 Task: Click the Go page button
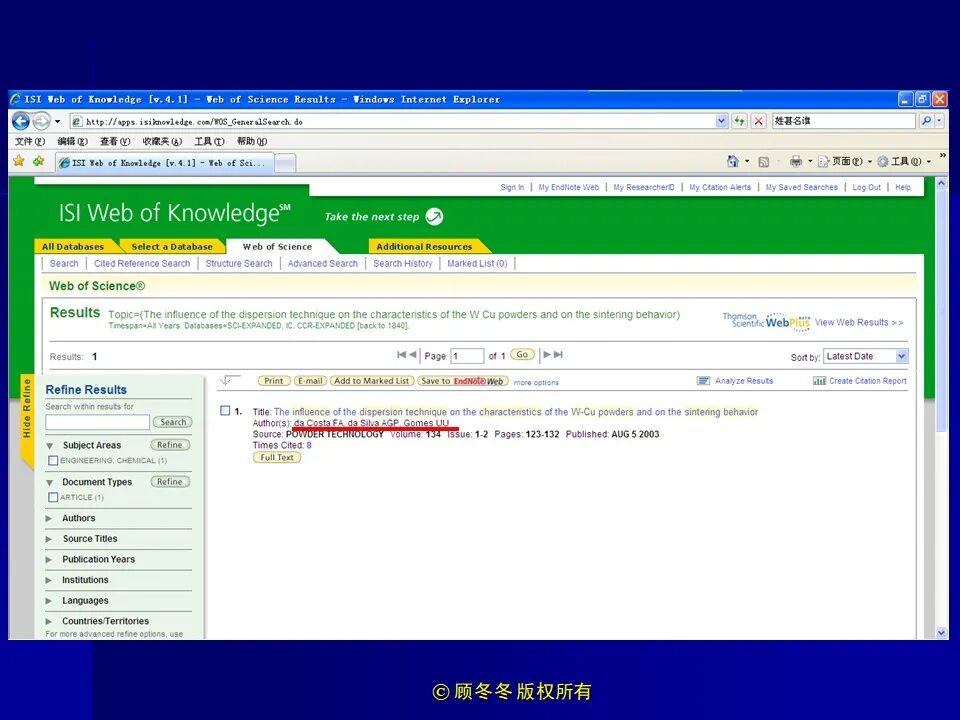point(522,354)
